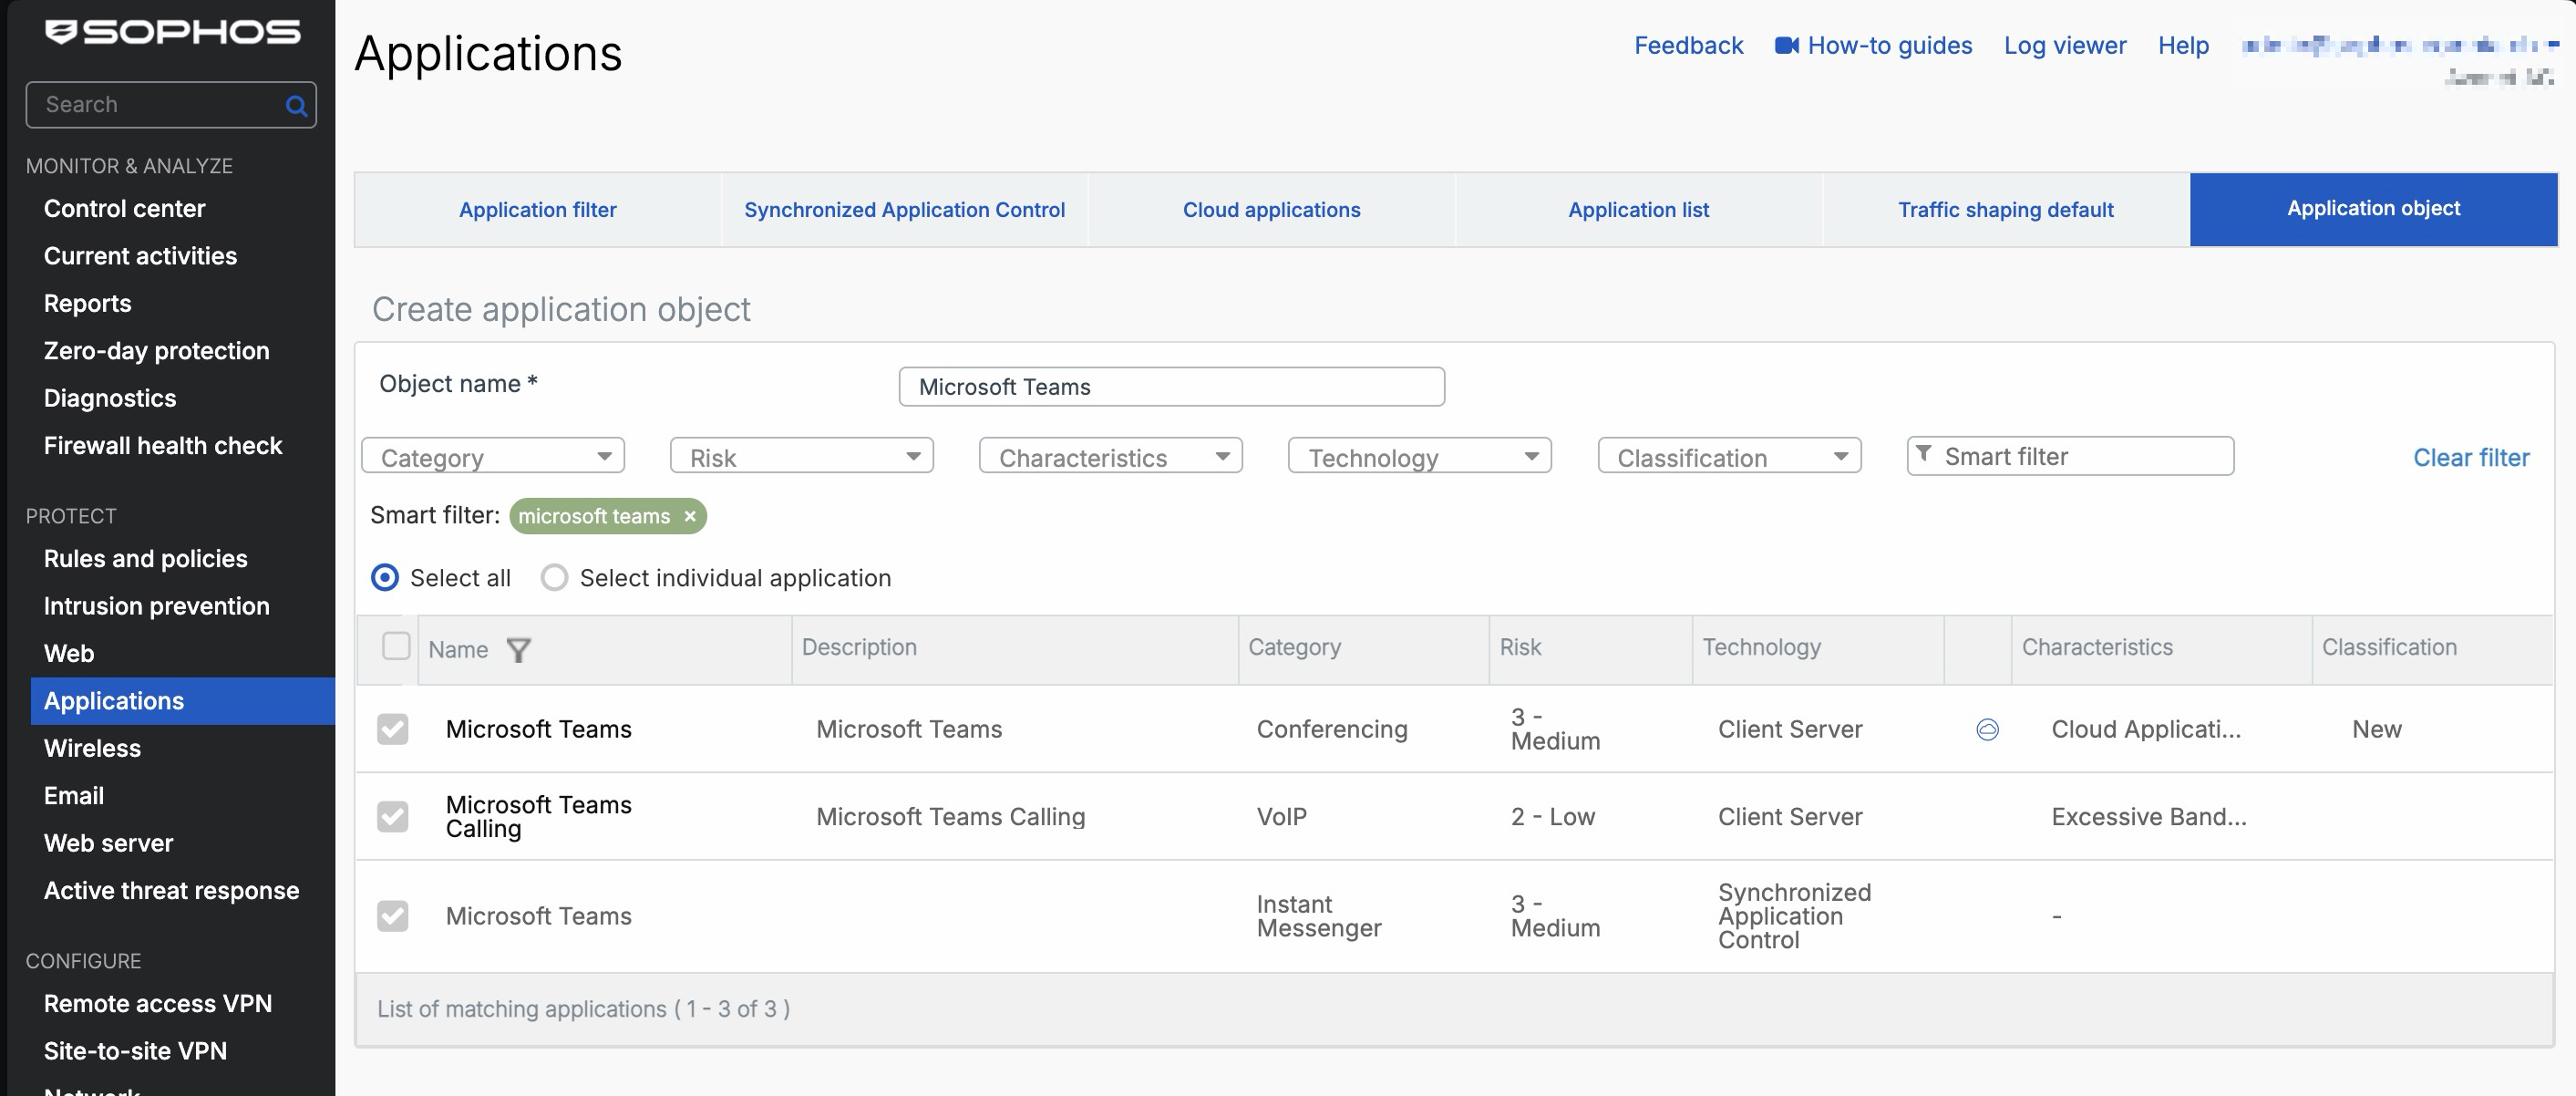Open the Log viewer link
2576x1096 pixels.
2064,45
